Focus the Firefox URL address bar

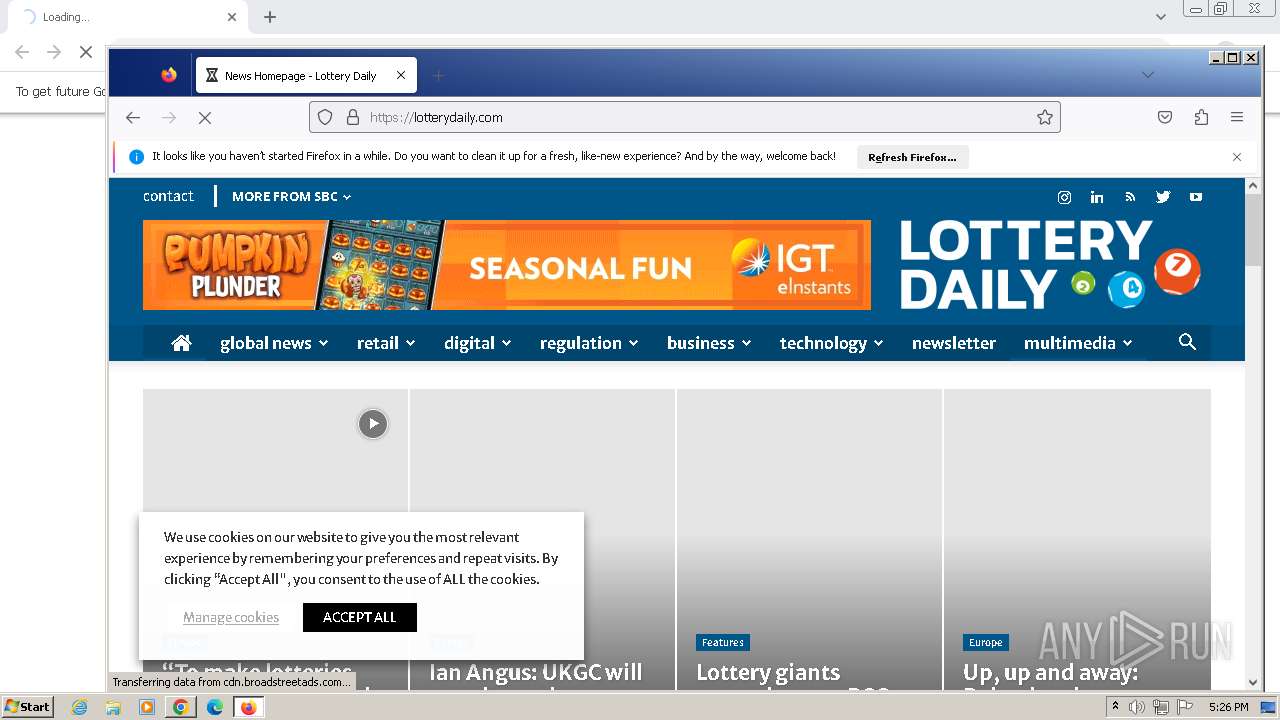click(685, 117)
